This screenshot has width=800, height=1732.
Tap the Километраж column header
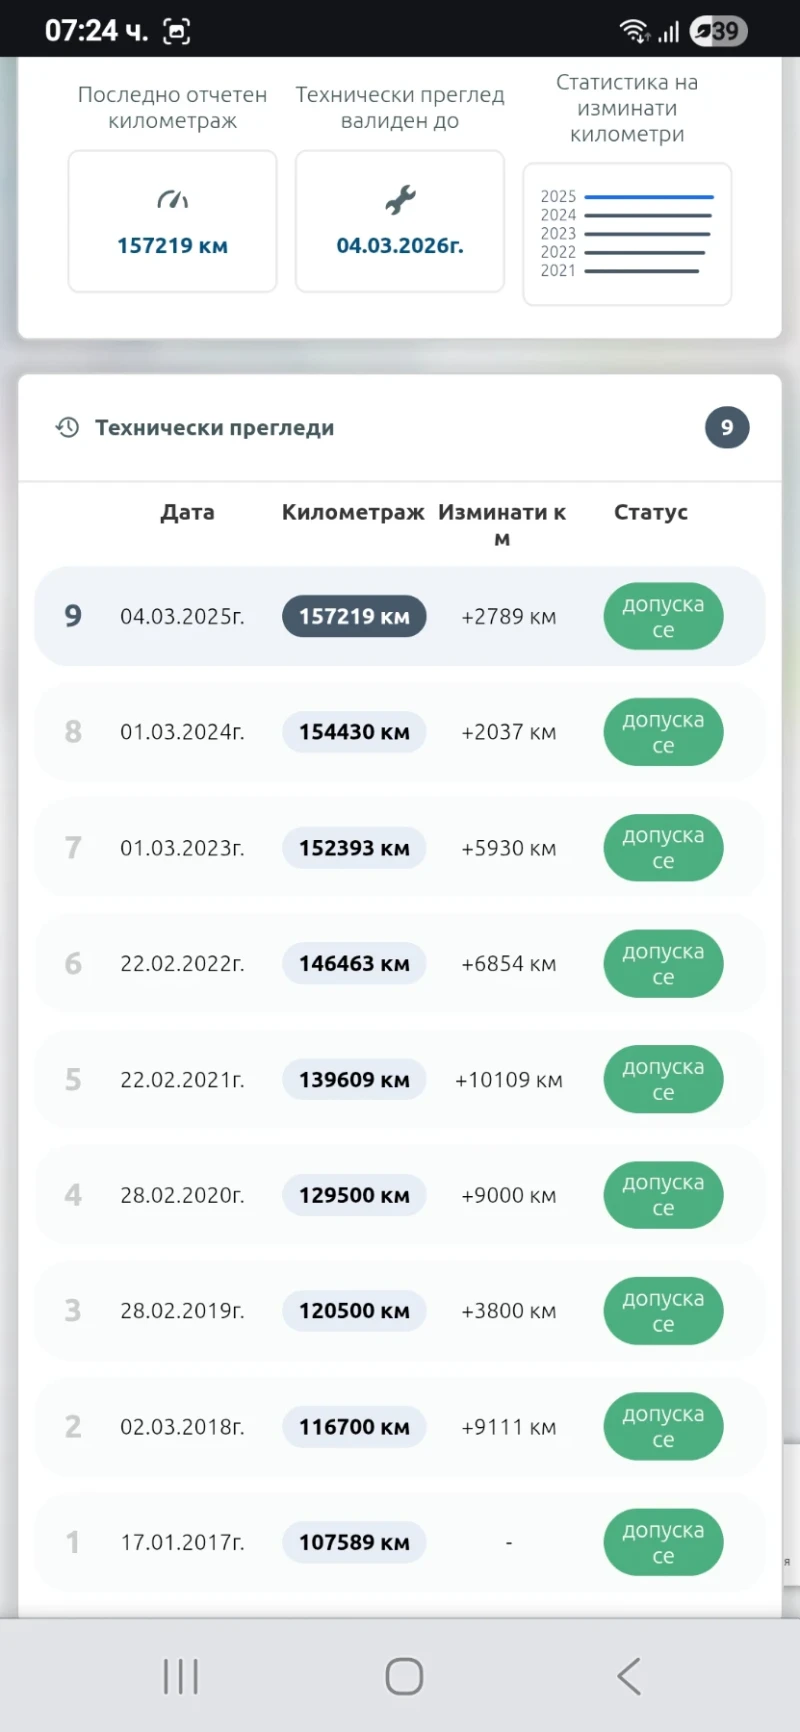353,512
